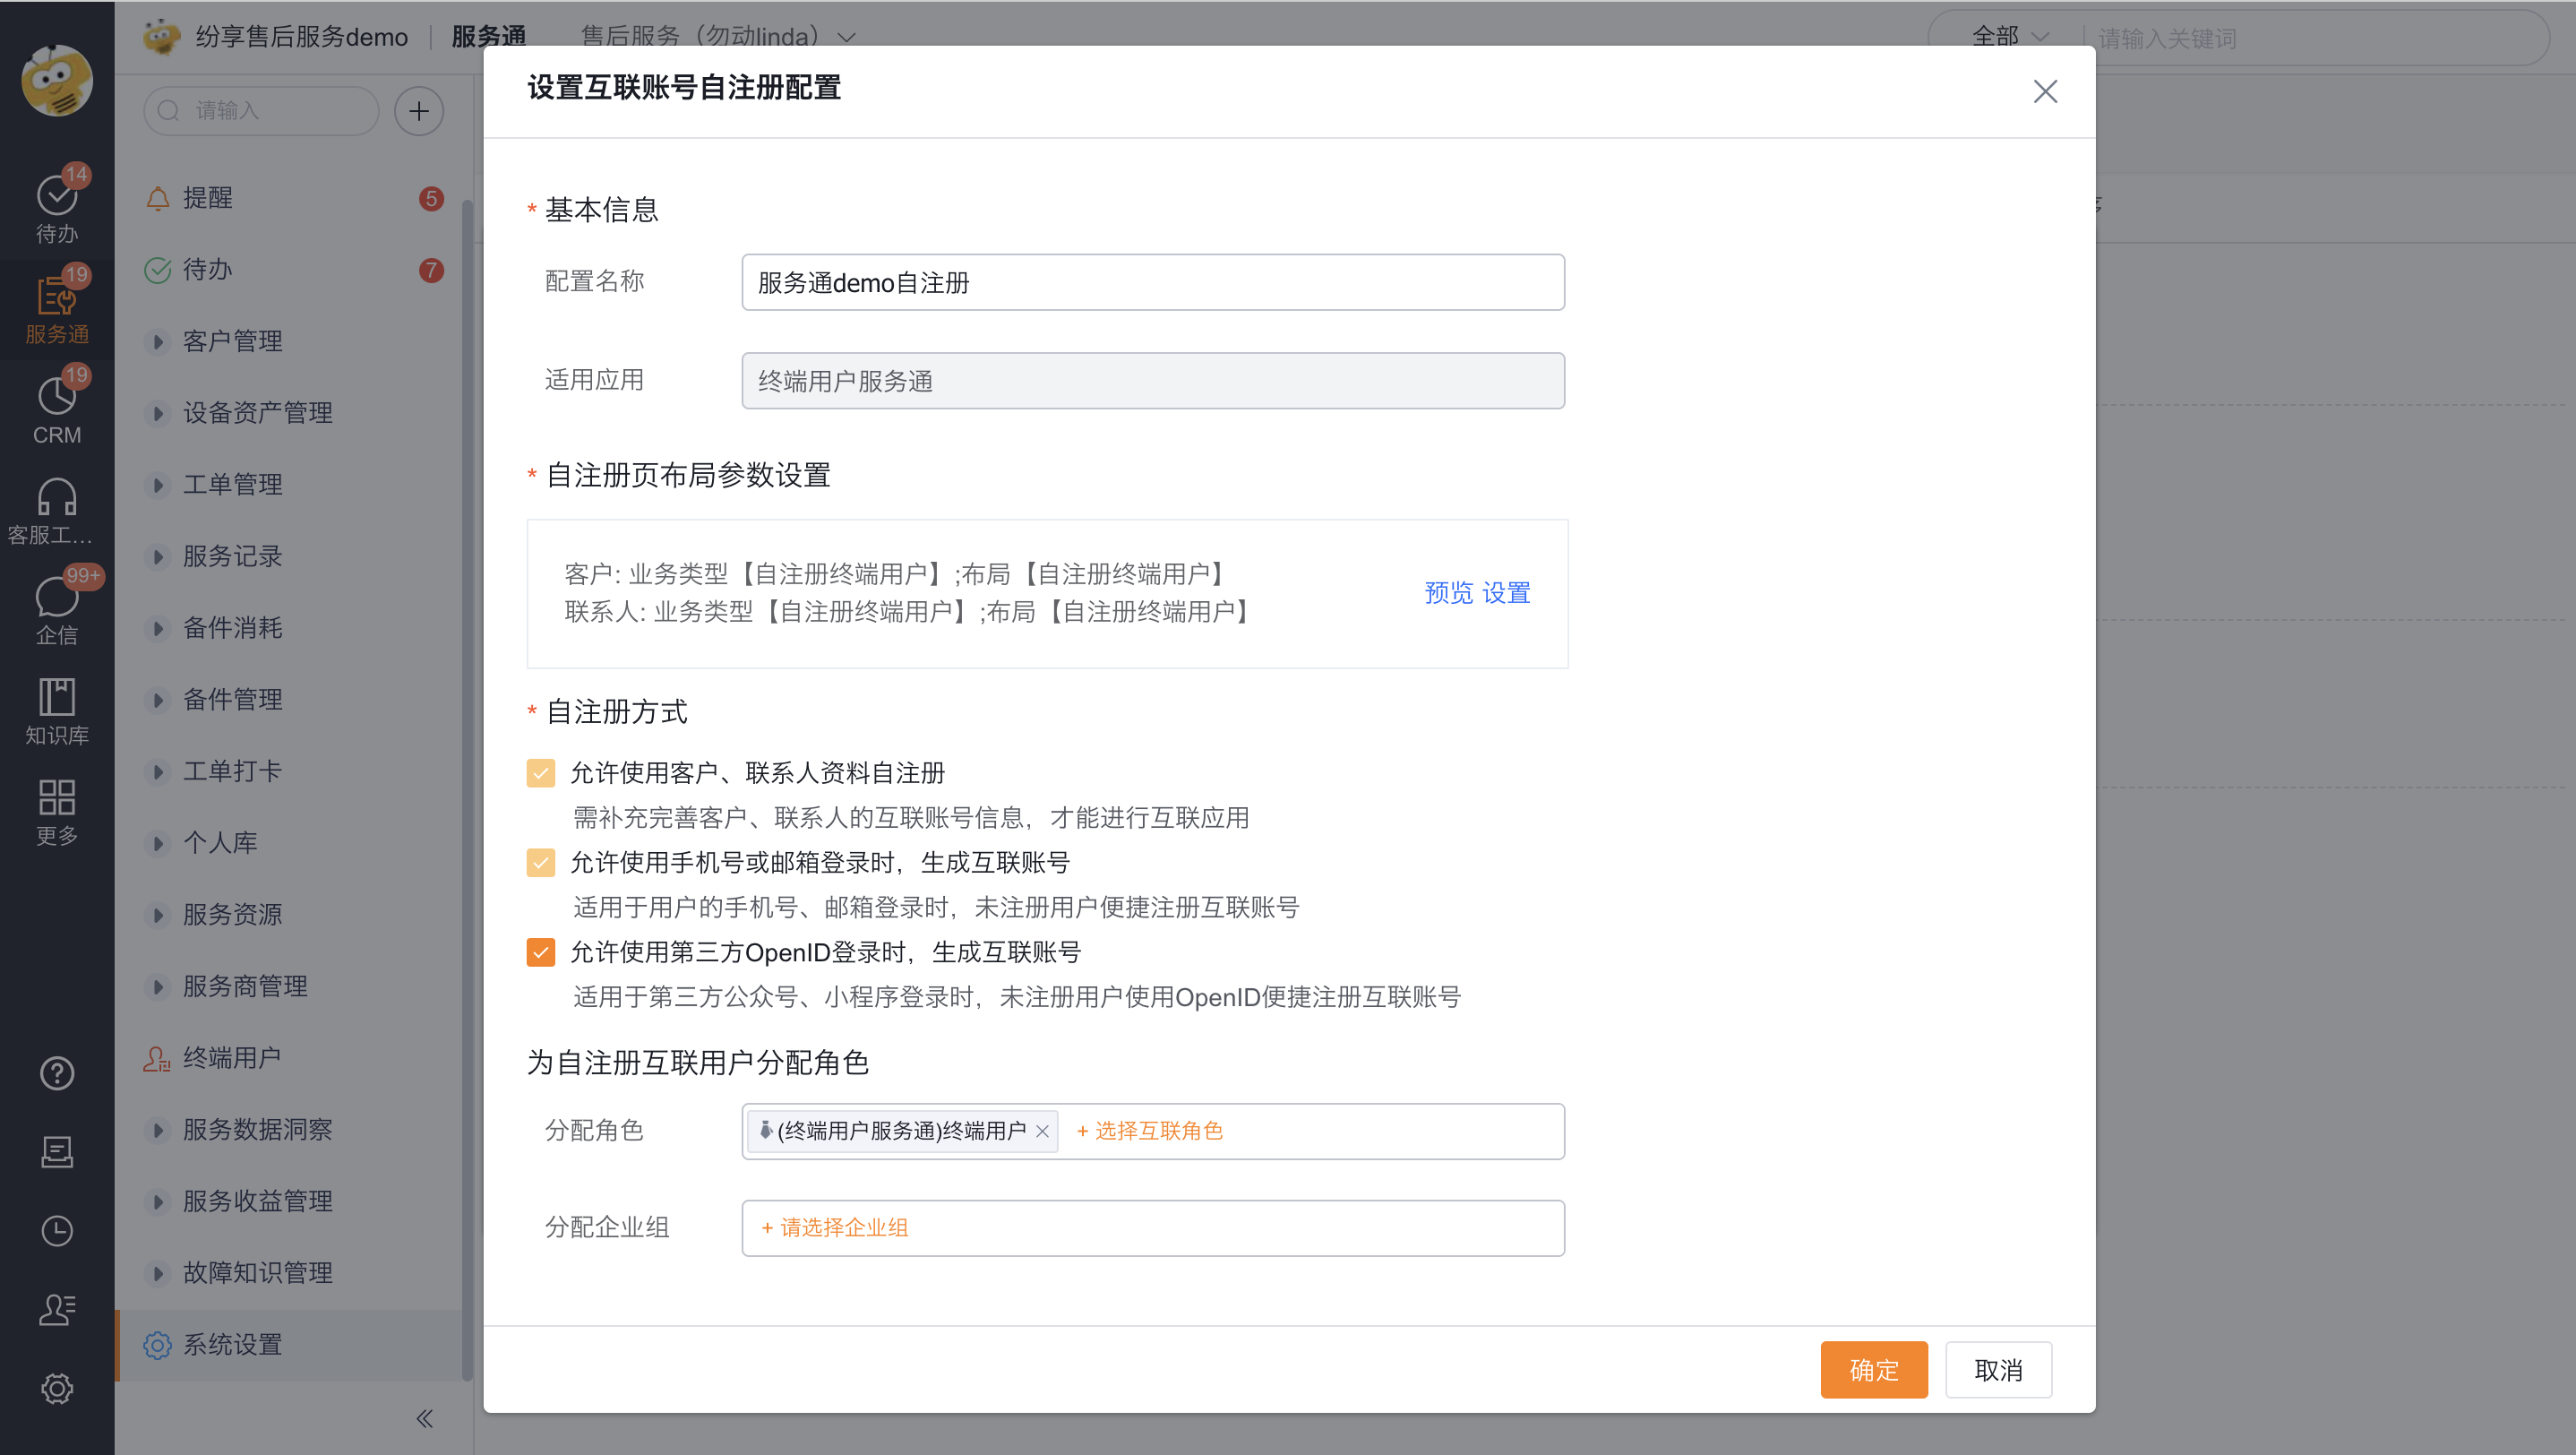
Task: Open the 全部 search scope dropdown
Action: coord(2010,37)
